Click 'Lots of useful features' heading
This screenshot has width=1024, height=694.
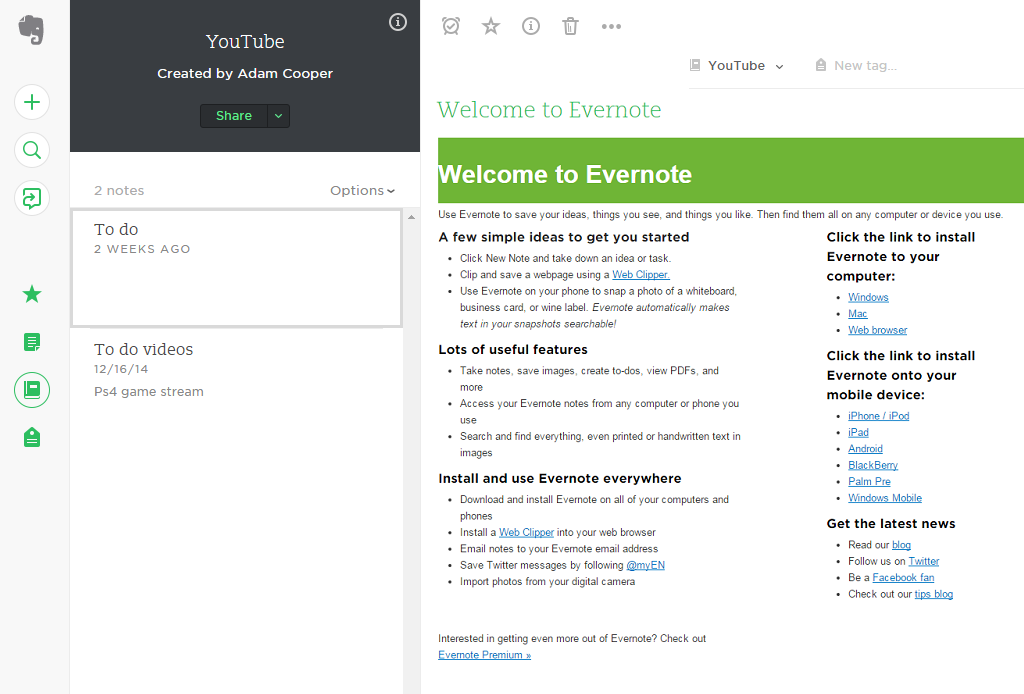coord(513,349)
